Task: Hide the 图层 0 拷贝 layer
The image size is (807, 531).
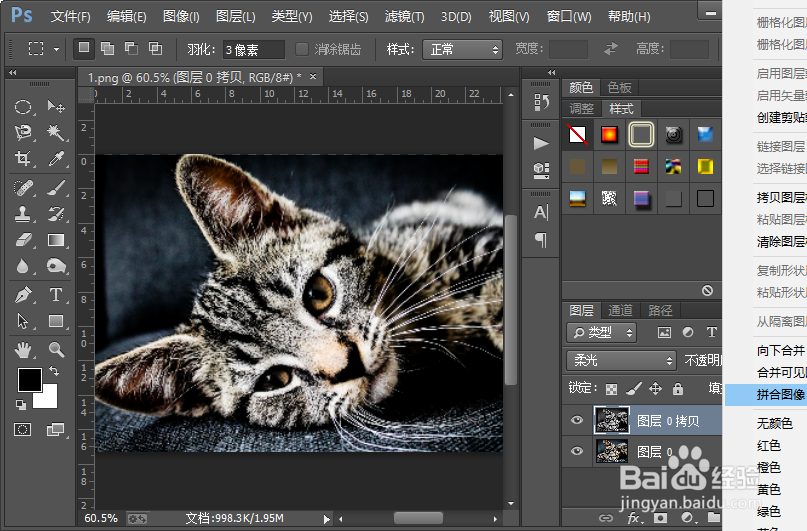Action: click(x=577, y=420)
